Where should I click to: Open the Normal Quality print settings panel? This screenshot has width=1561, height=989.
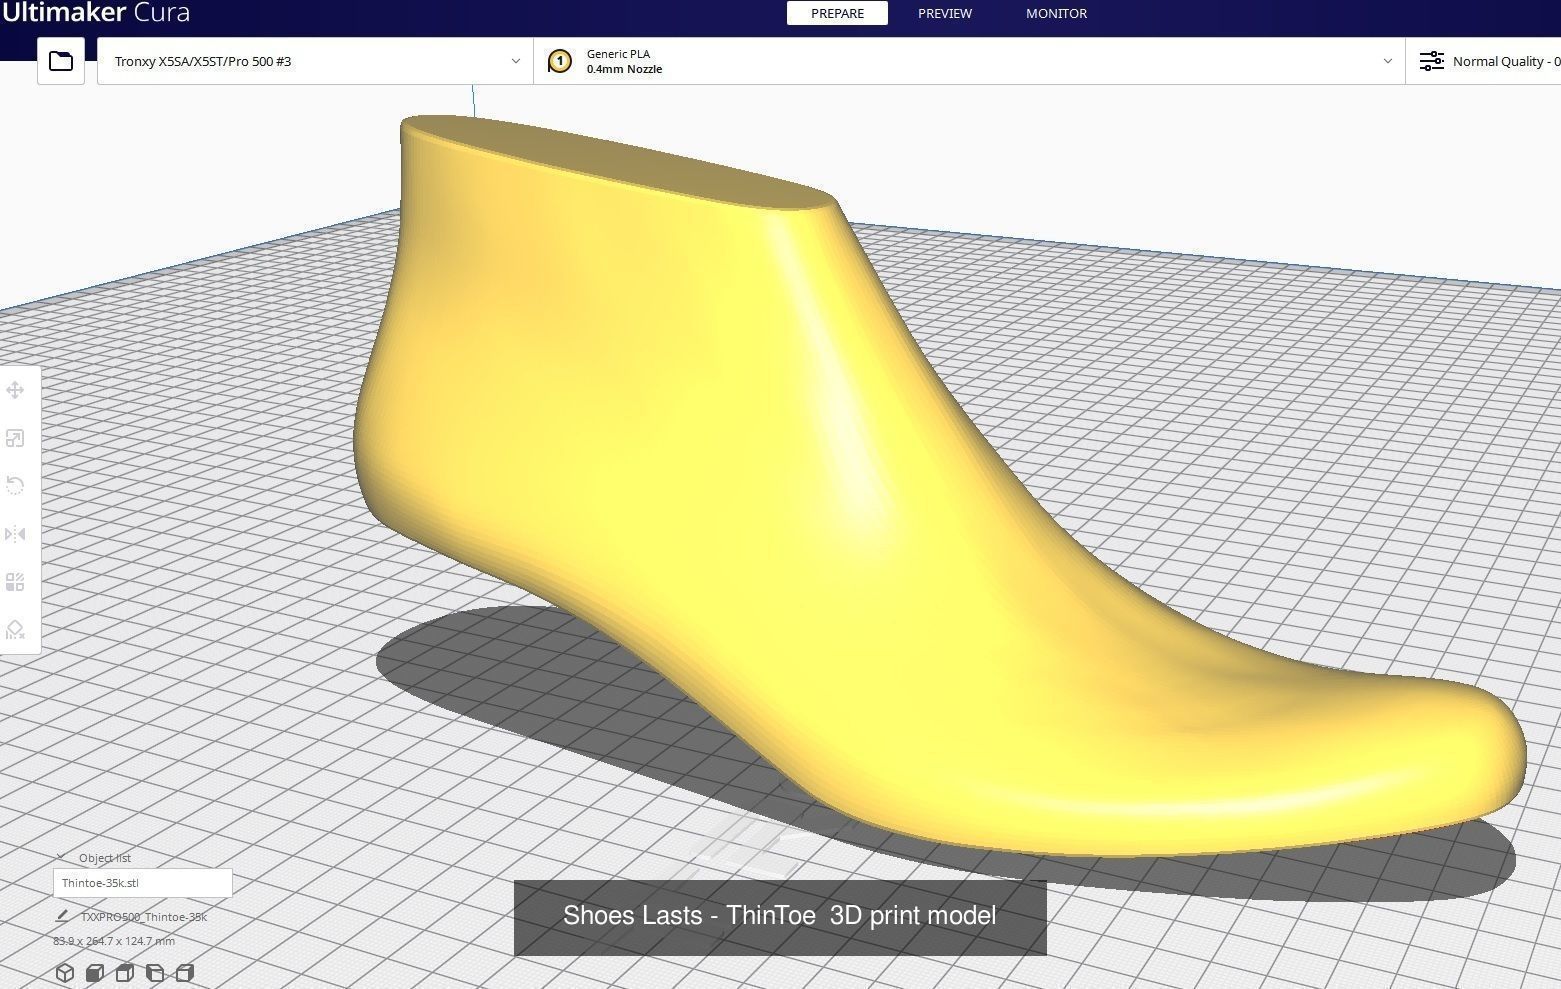(x=1483, y=61)
